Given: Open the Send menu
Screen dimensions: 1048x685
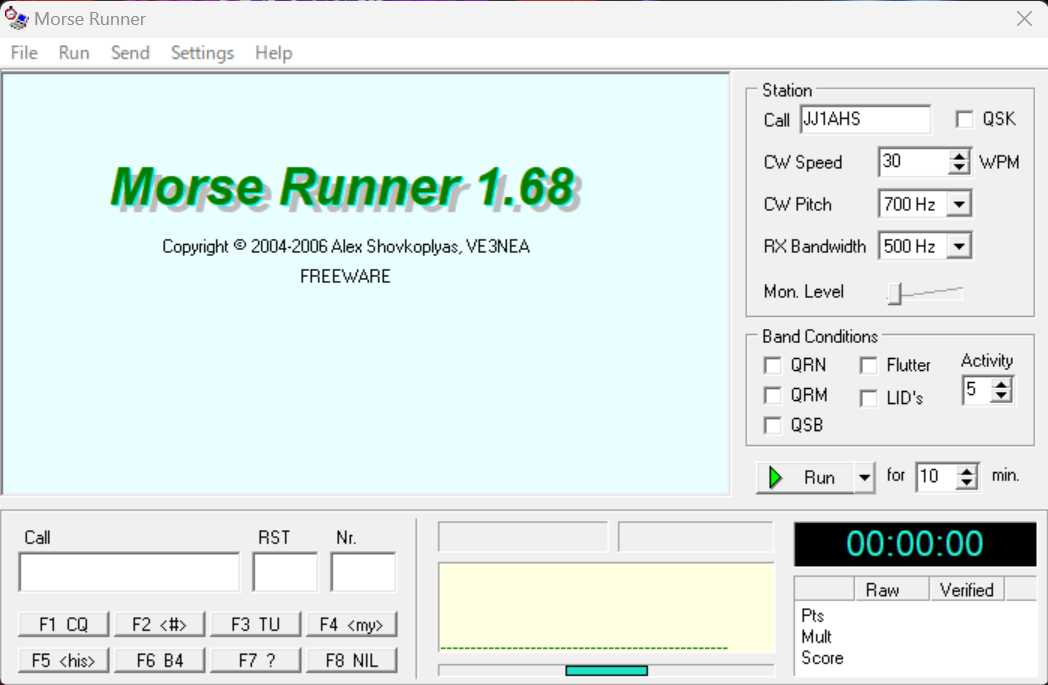Looking at the screenshot, I should coord(130,53).
